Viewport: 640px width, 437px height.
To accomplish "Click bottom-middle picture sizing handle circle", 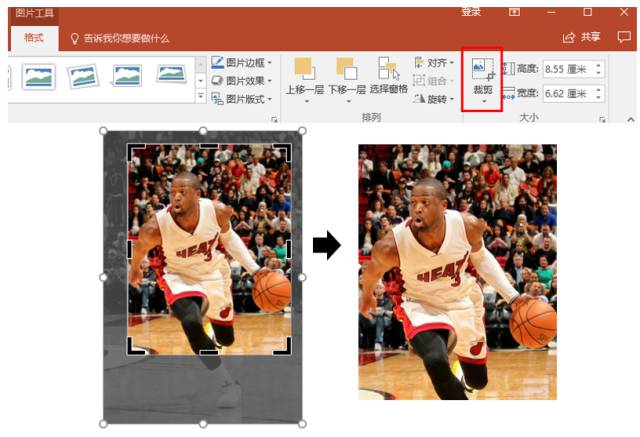I will pos(203,424).
